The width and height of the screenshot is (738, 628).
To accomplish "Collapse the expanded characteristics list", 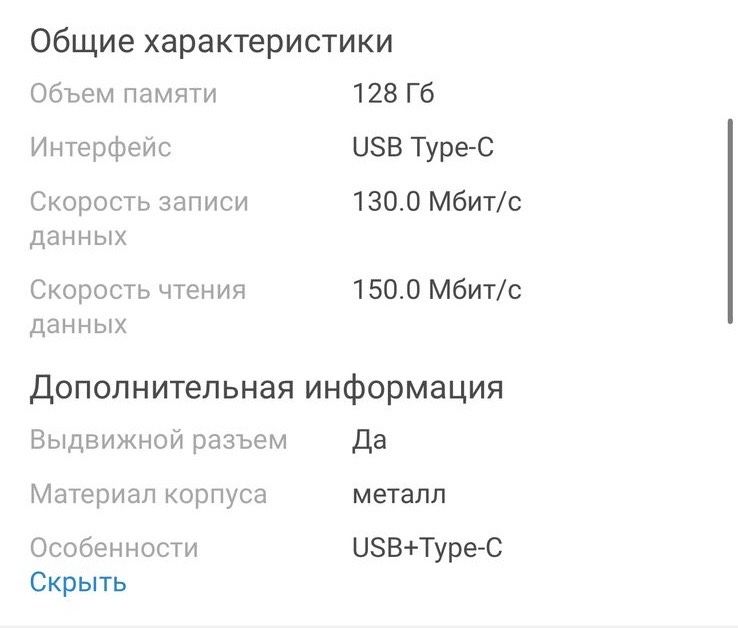I will click(x=78, y=582).
